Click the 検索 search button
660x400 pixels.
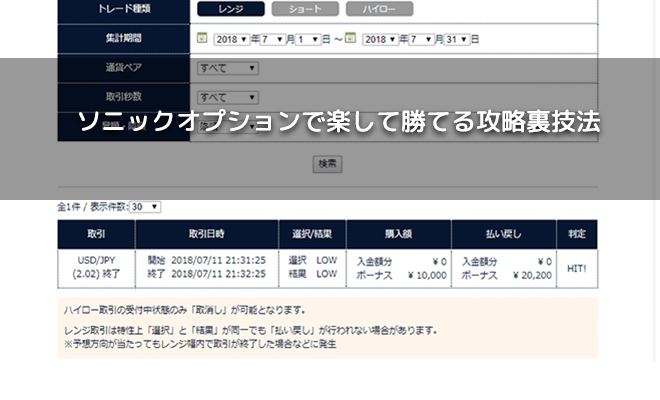tap(327, 164)
